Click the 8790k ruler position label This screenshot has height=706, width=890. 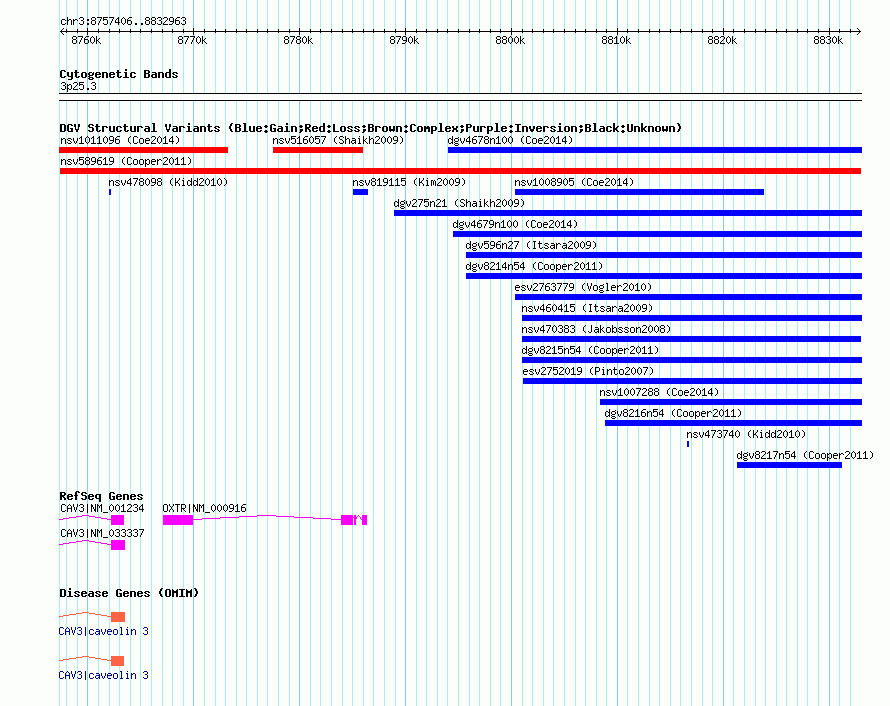(x=404, y=40)
